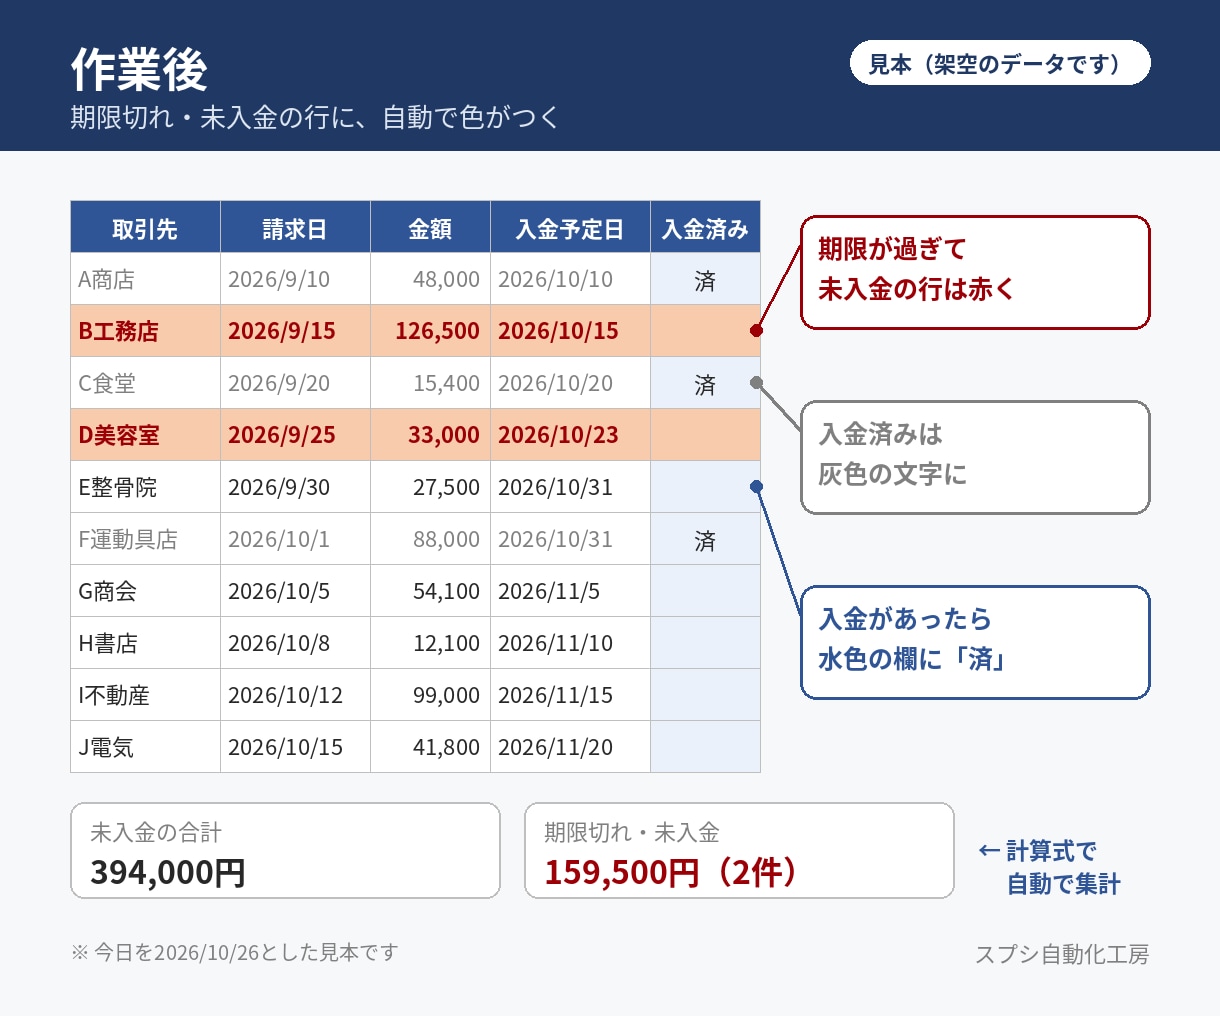Image resolution: width=1220 pixels, height=1016 pixels.
Task: Click the 入金があったら水色の欄に callout
Action: click(975, 642)
